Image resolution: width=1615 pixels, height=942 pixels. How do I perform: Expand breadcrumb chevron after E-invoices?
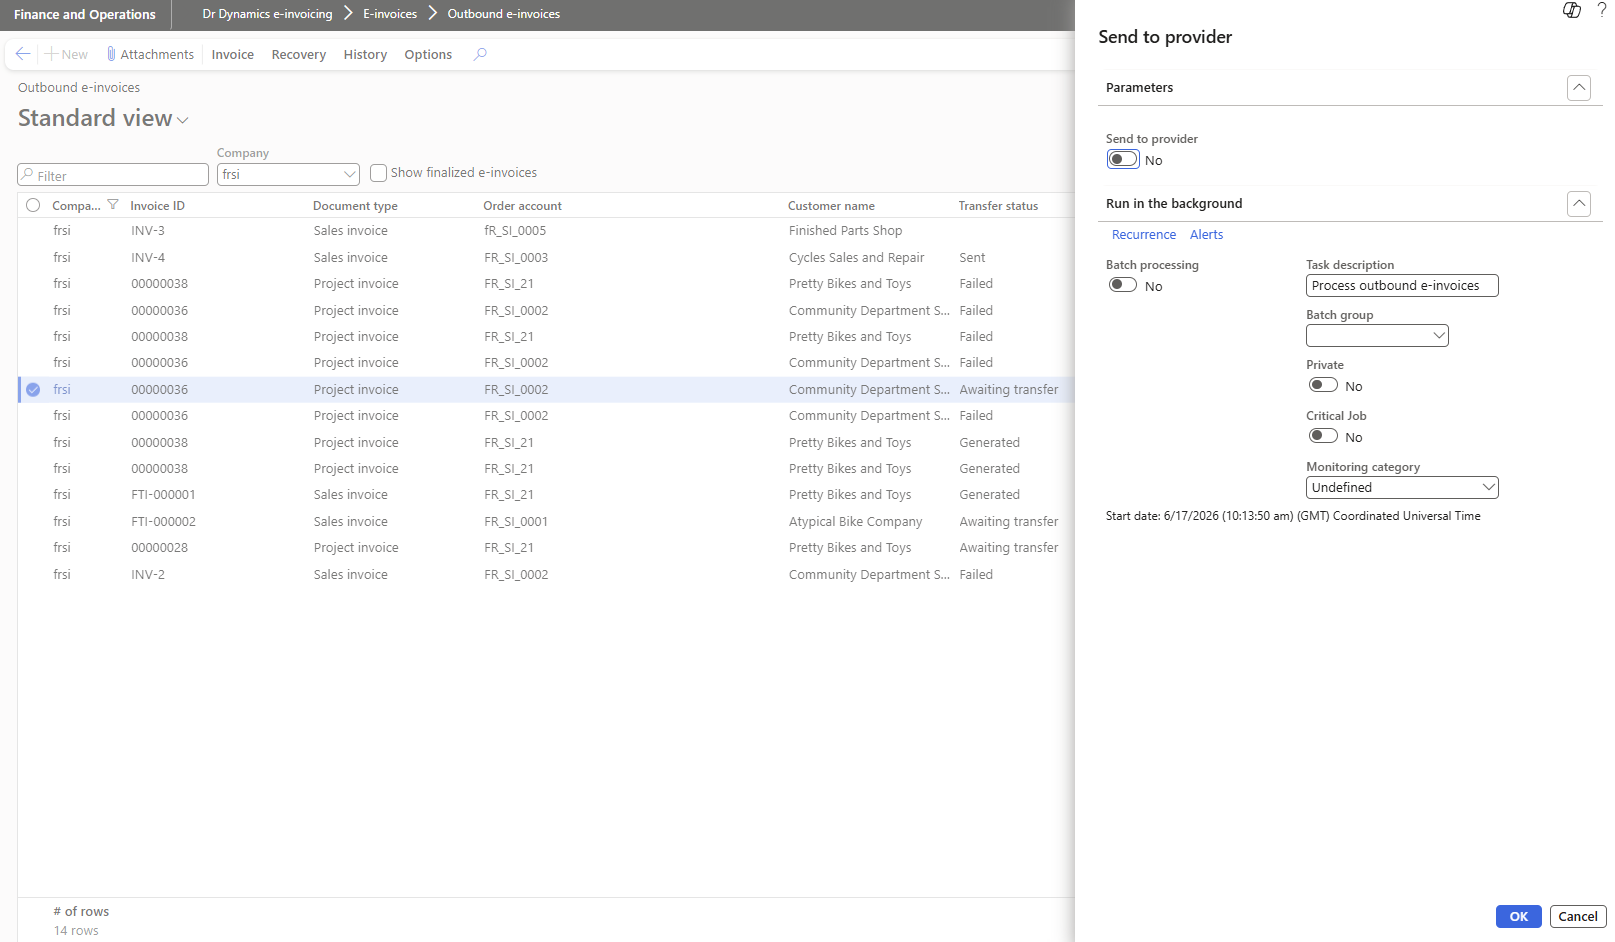point(433,13)
